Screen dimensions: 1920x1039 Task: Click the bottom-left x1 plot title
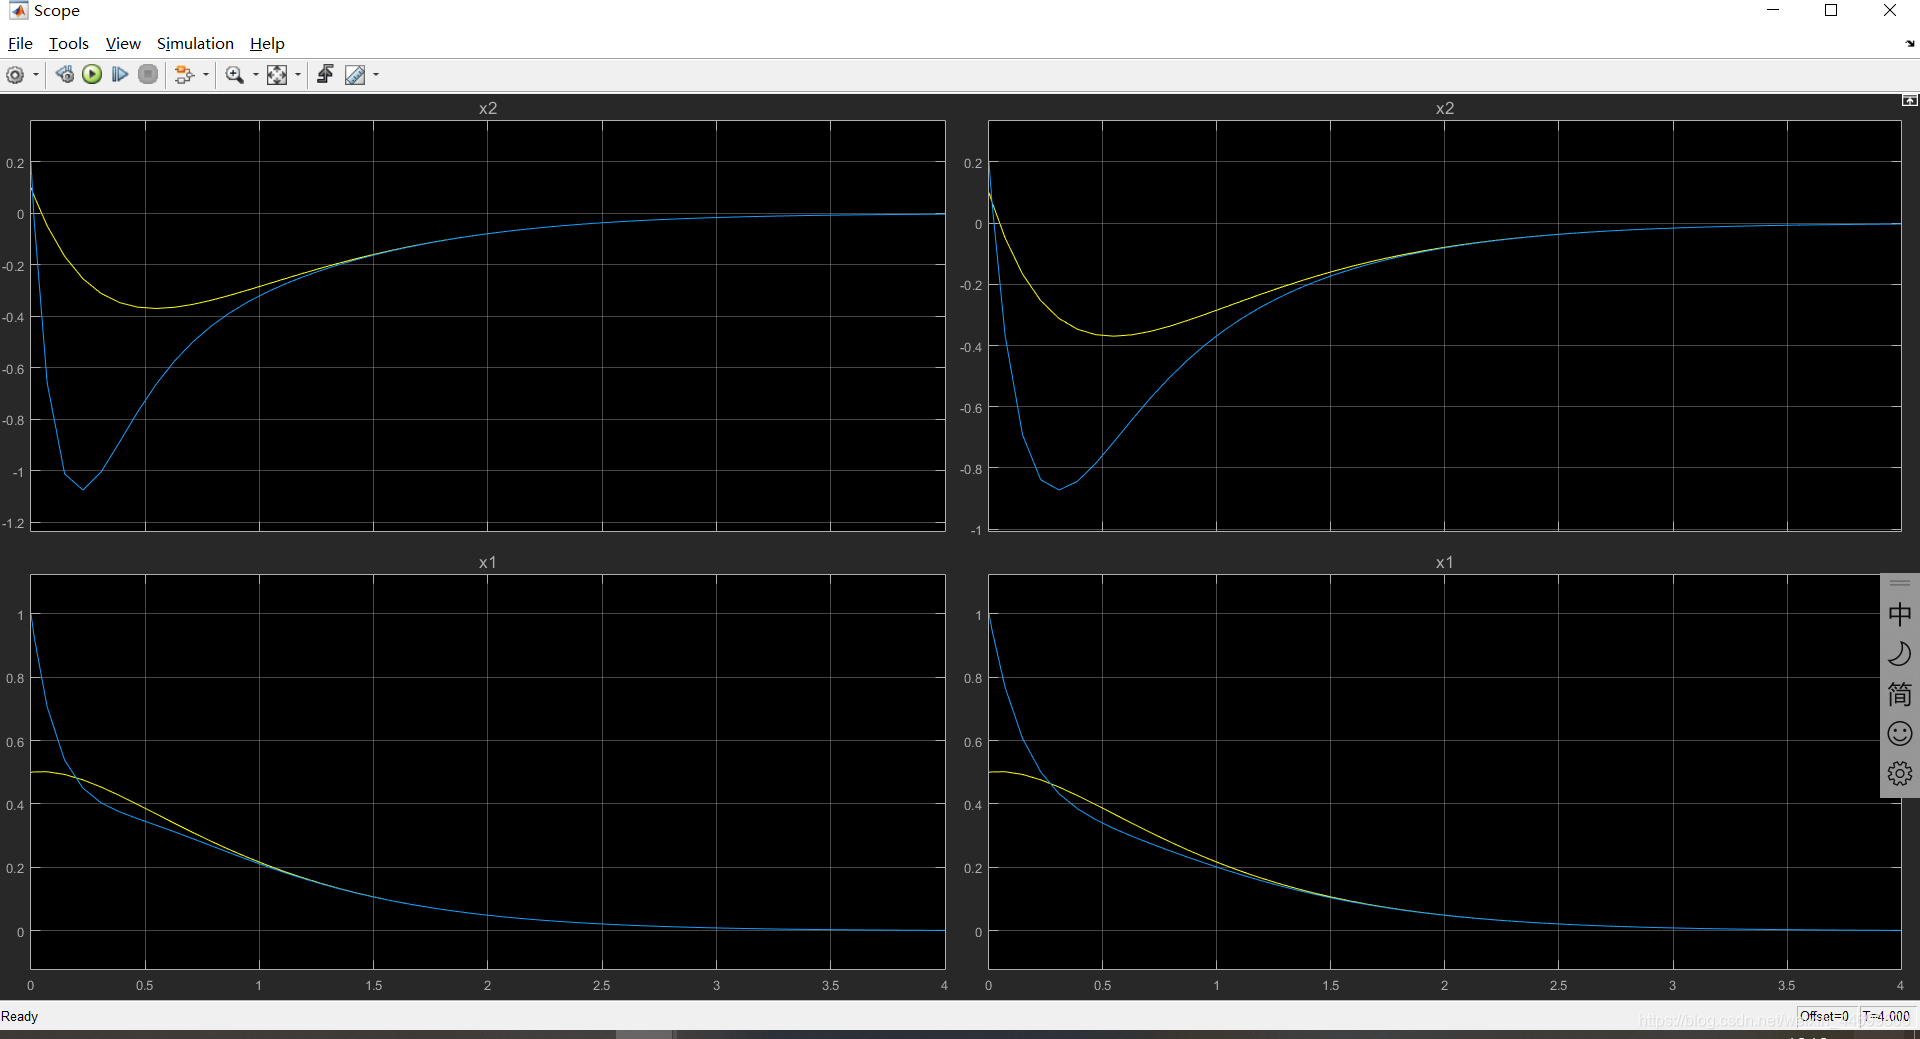488,562
